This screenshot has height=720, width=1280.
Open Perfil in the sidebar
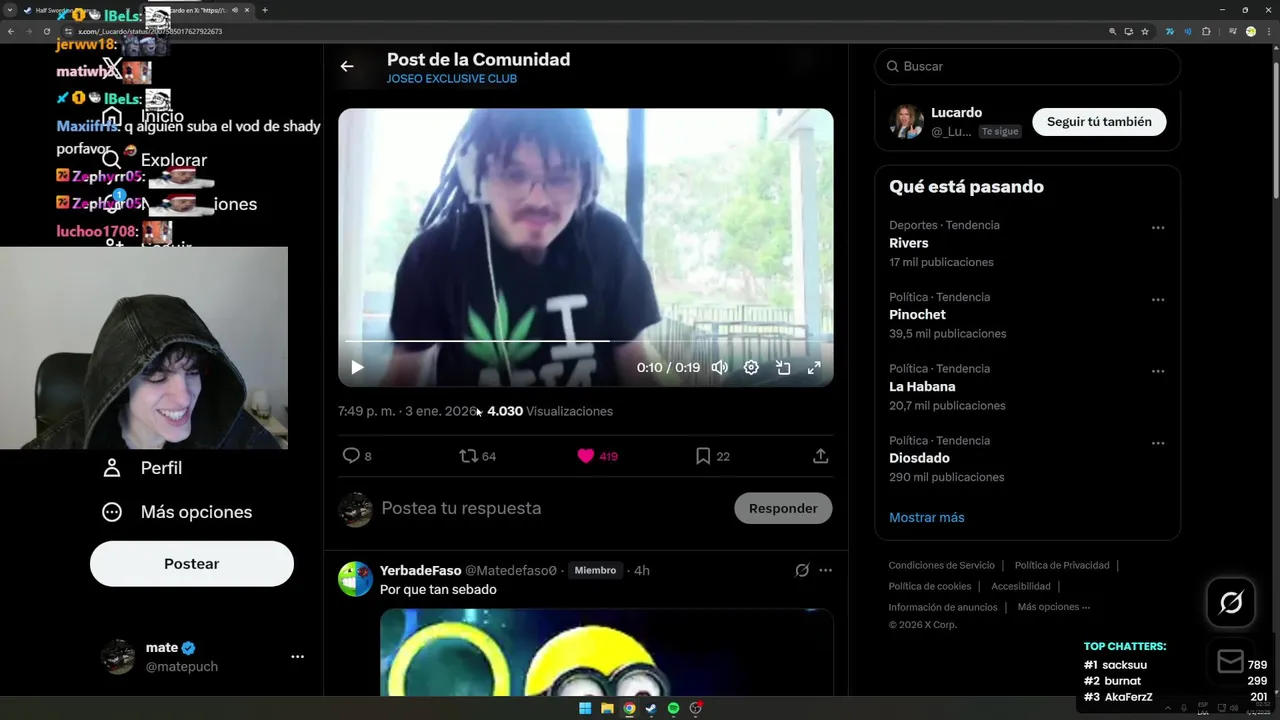[142, 468]
